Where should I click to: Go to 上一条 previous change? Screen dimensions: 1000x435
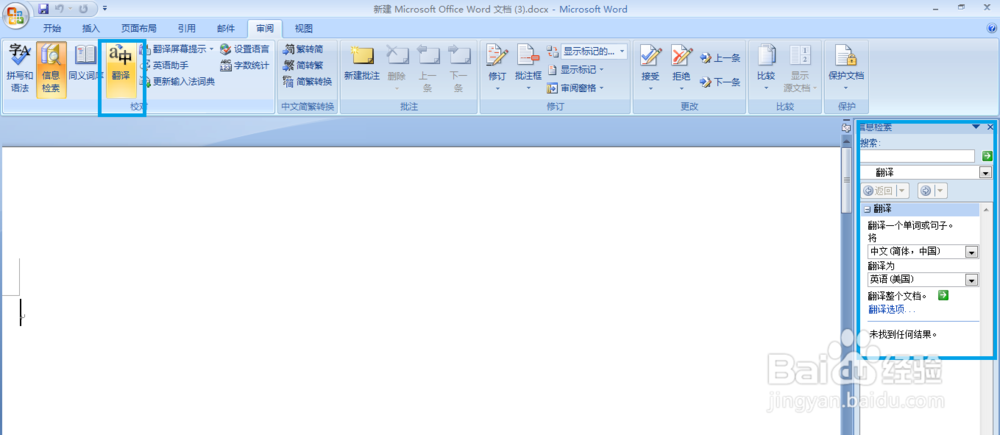click(721, 58)
